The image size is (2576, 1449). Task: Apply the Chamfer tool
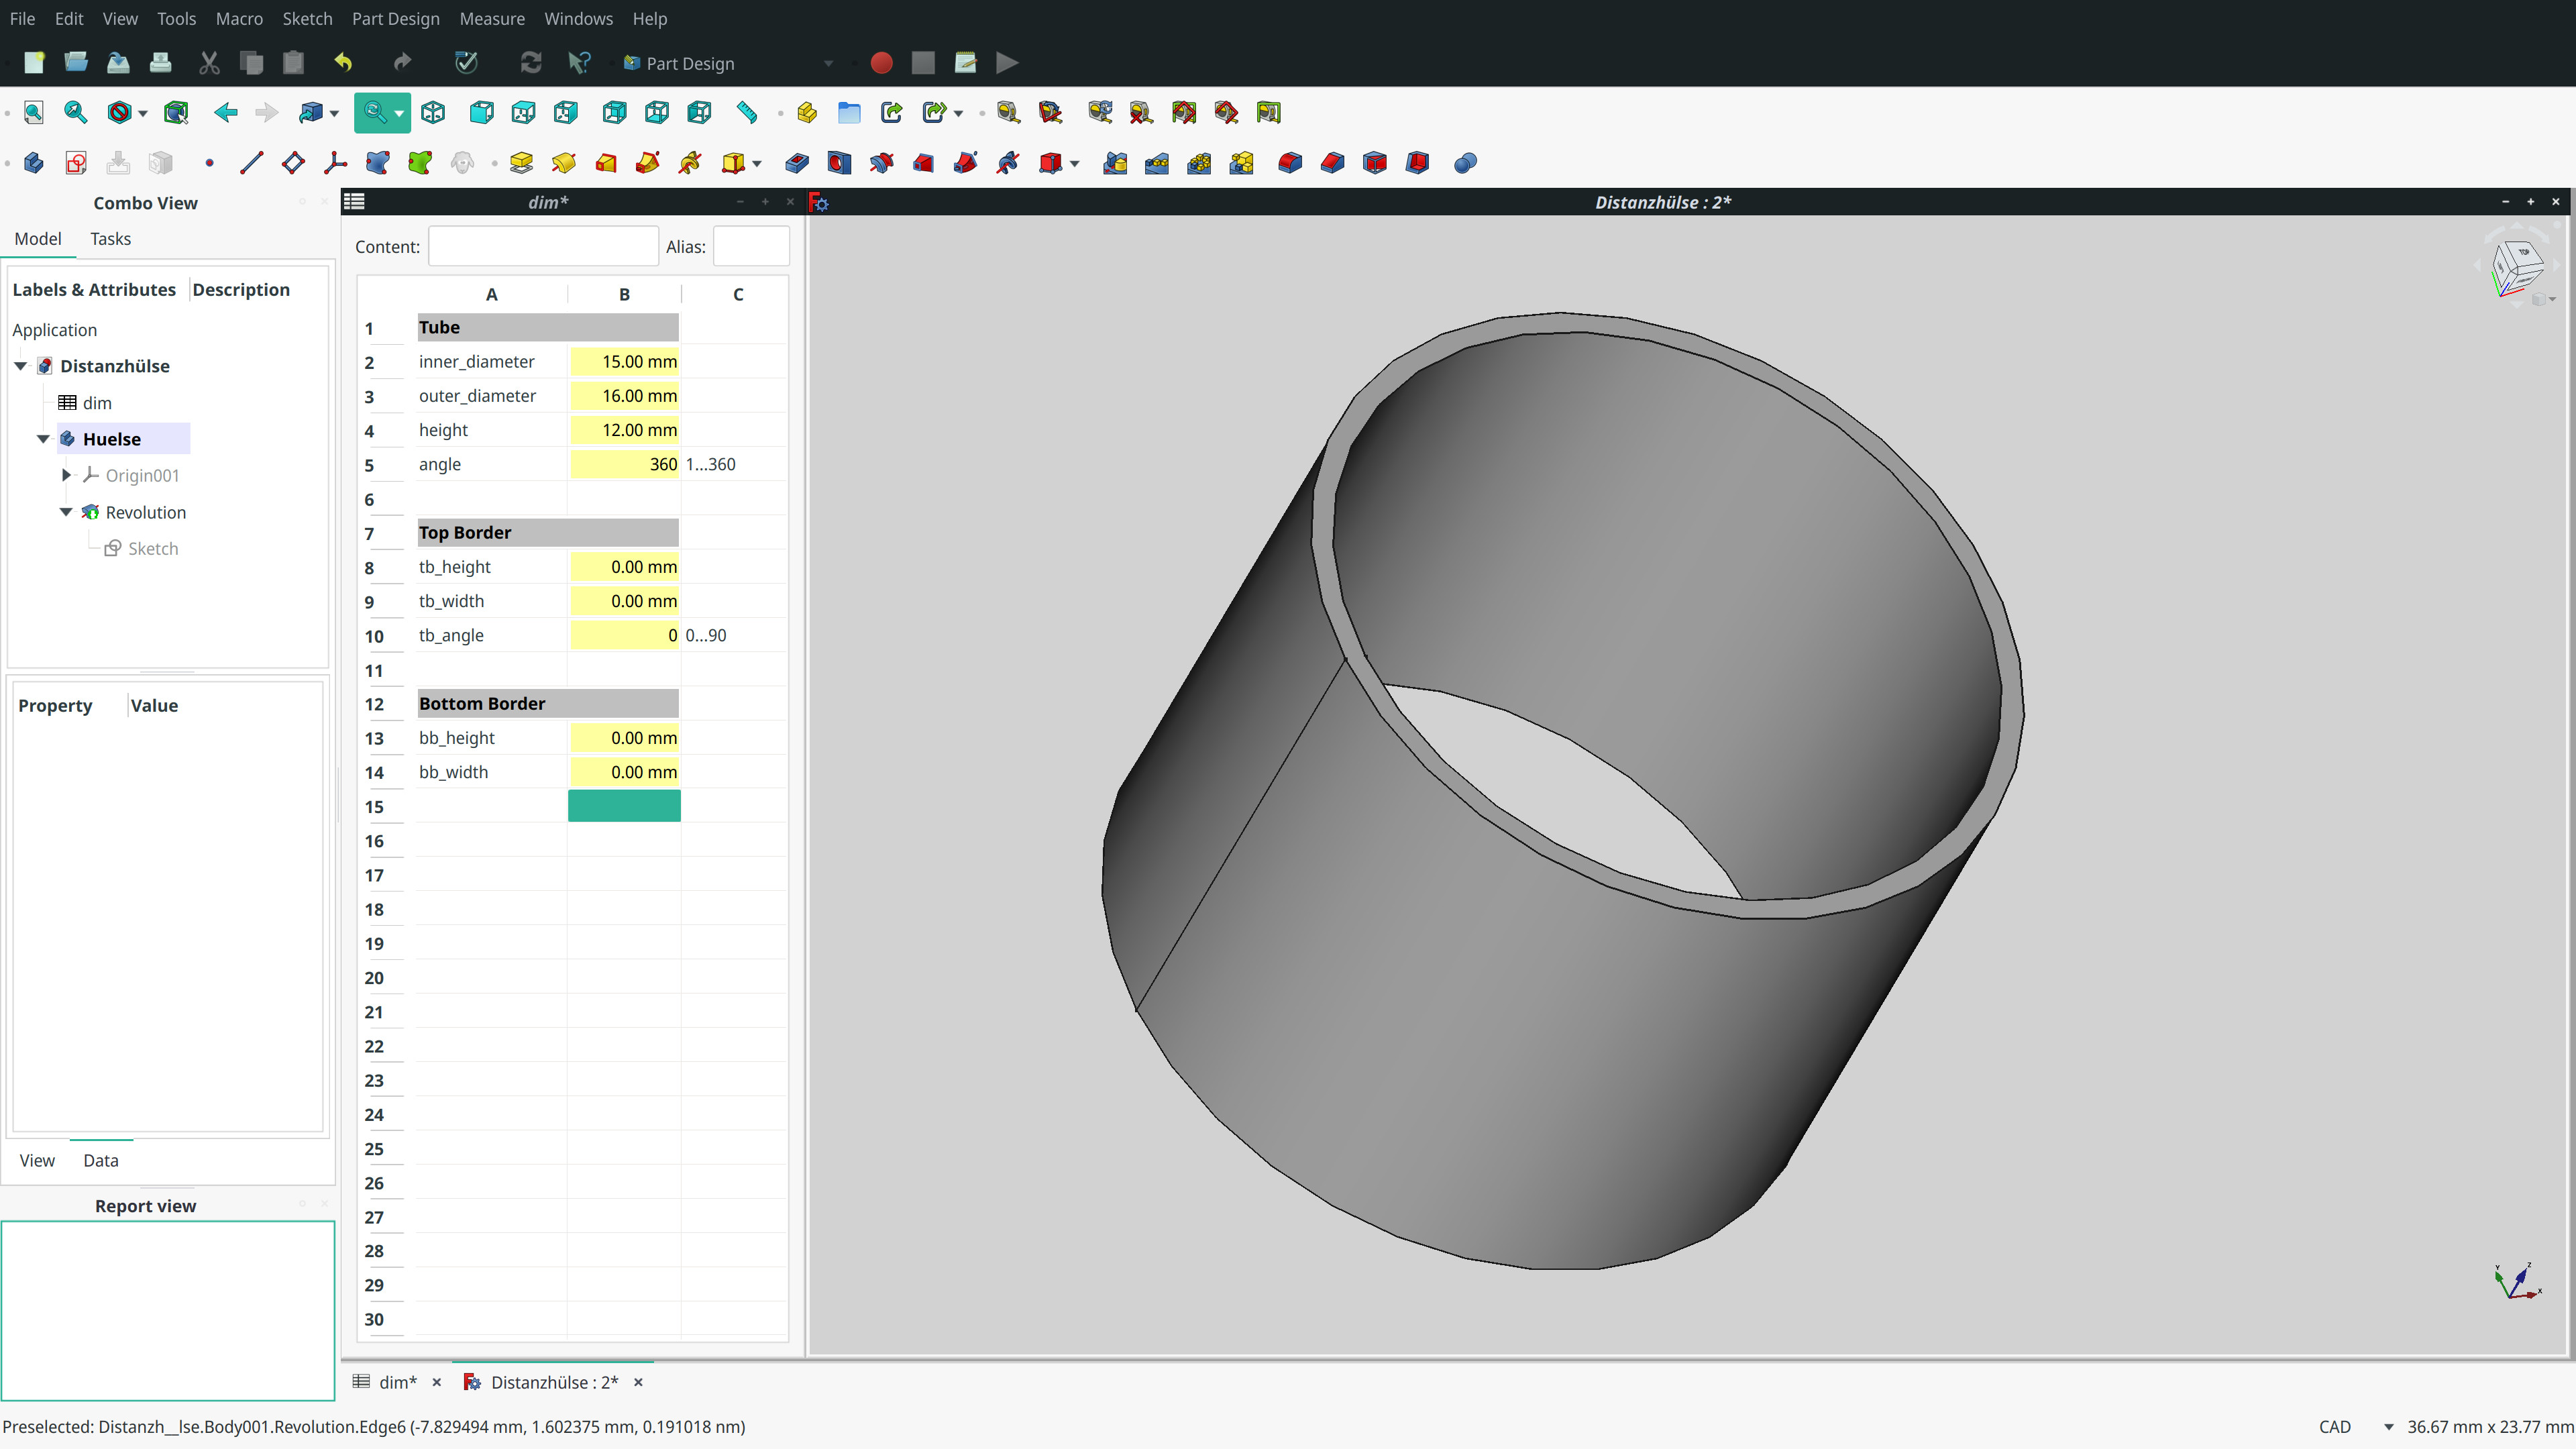pyautogui.click(x=1331, y=162)
